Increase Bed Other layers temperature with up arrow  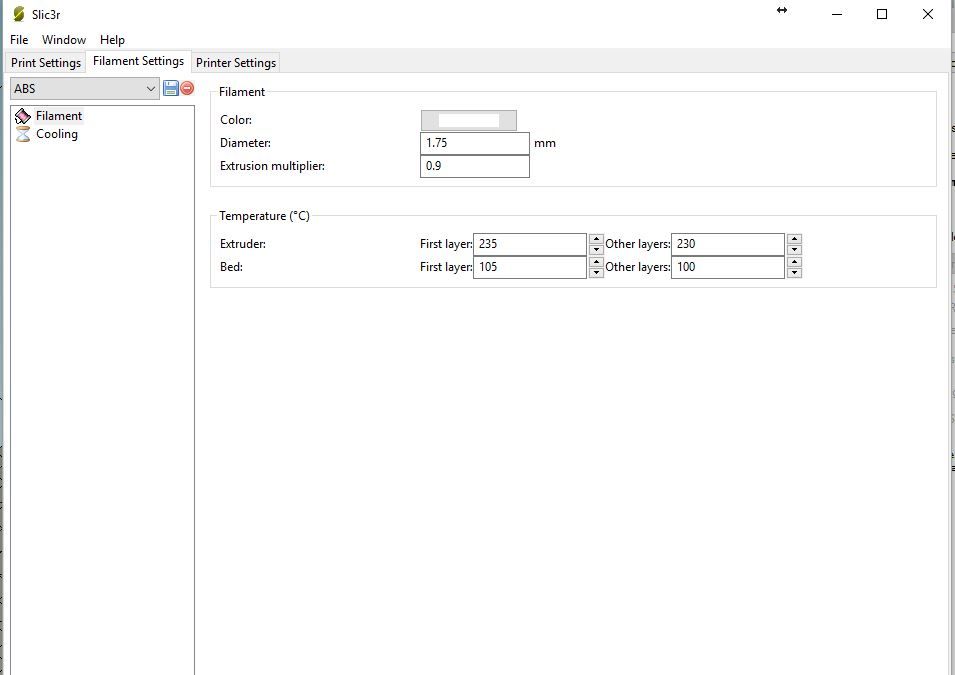click(x=794, y=262)
